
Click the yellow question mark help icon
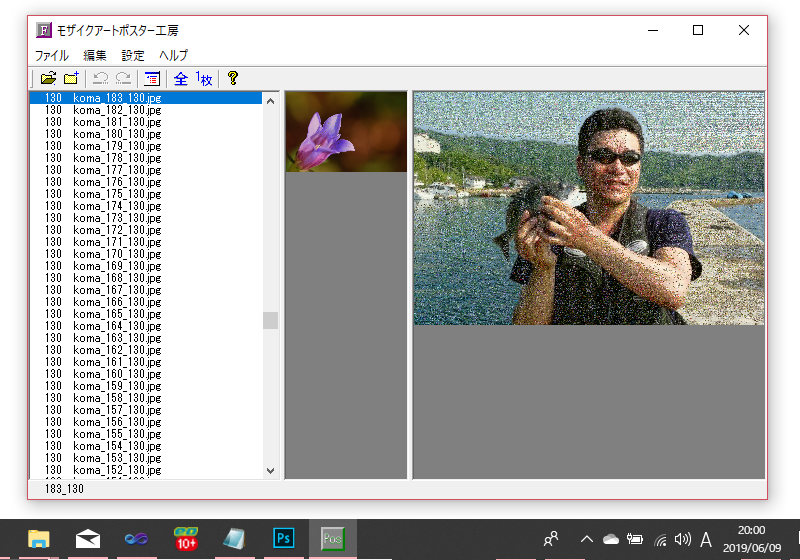coord(233,78)
